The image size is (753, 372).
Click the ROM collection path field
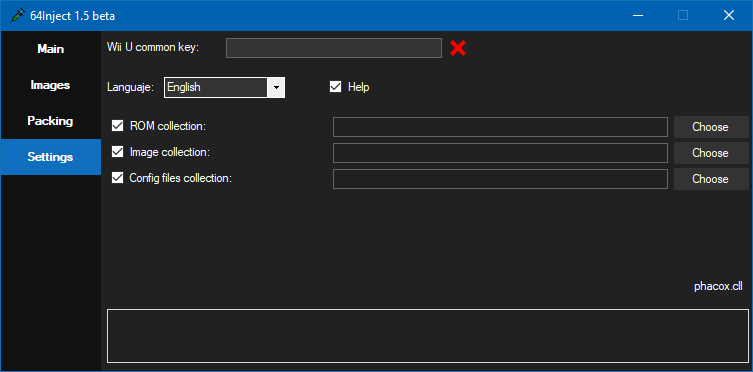[x=500, y=127]
